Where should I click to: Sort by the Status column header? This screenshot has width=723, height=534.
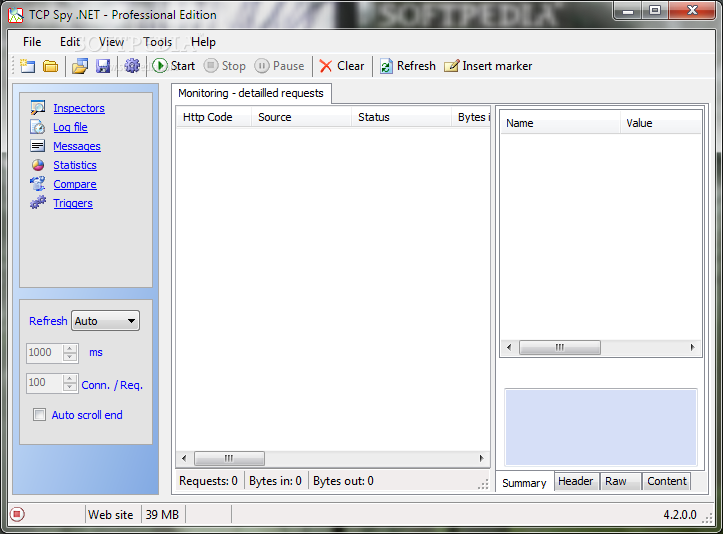coord(401,117)
